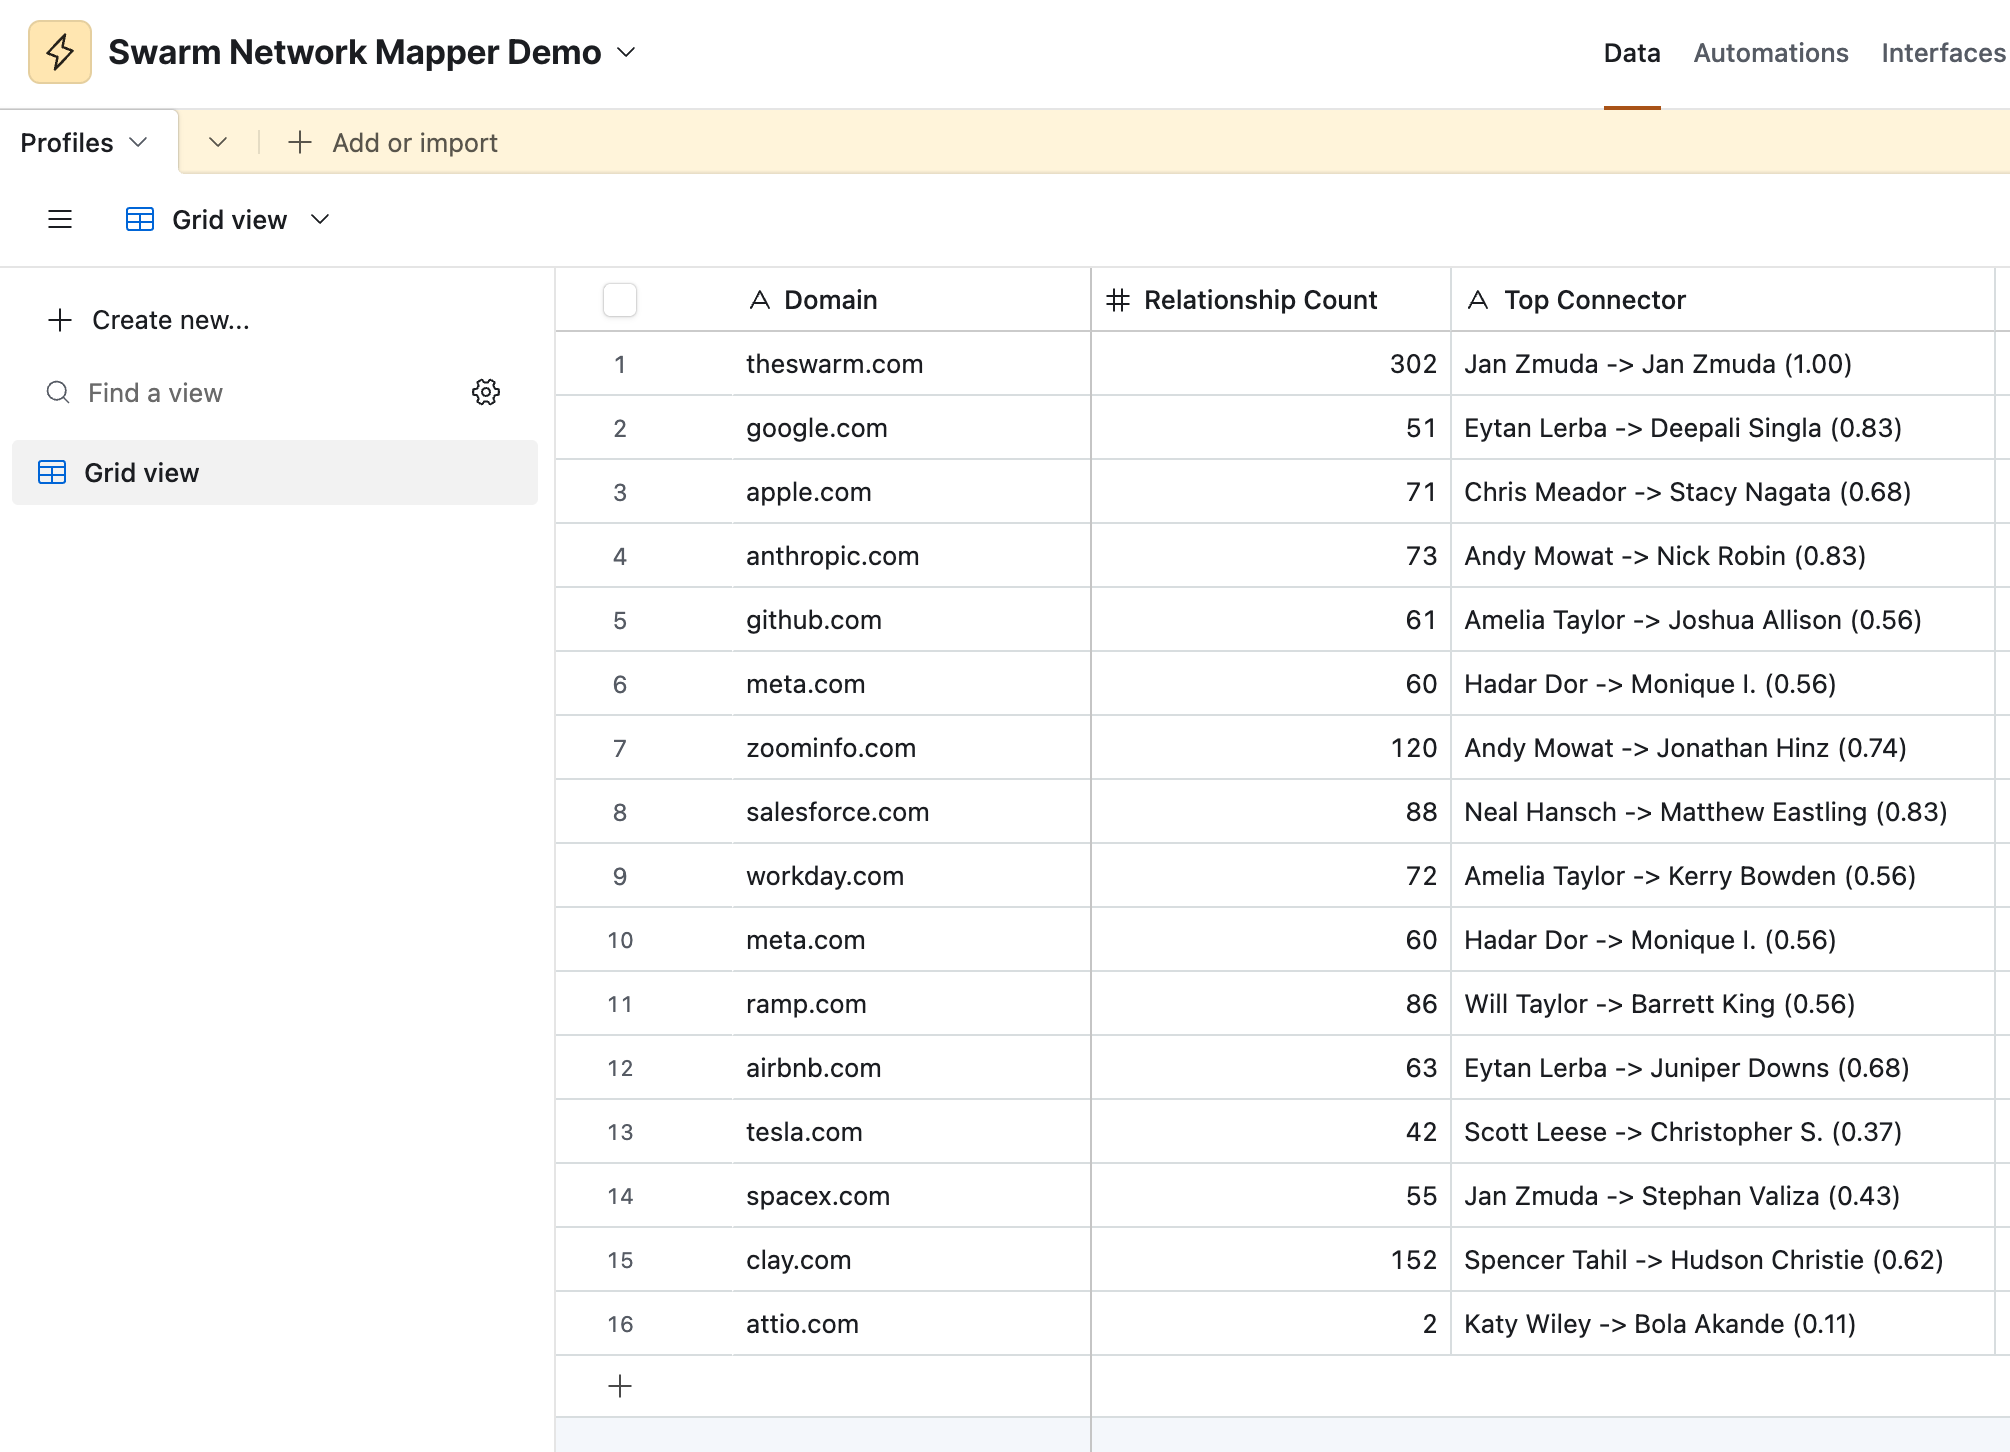Viewport: 2010px width, 1452px height.
Task: Select the airbnb.com cell
Action: coord(910,1068)
